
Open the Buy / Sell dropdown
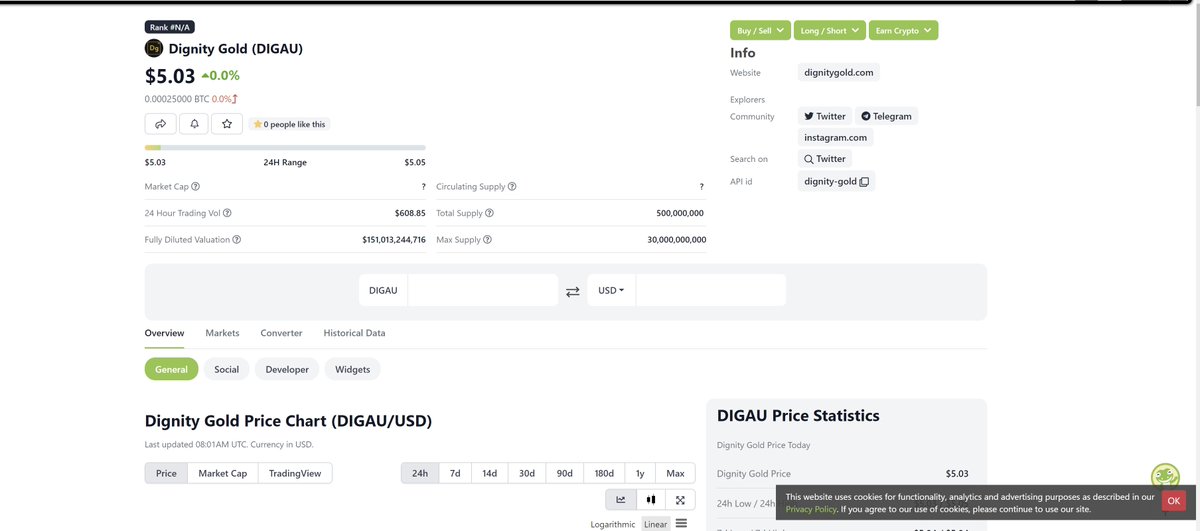tap(760, 31)
